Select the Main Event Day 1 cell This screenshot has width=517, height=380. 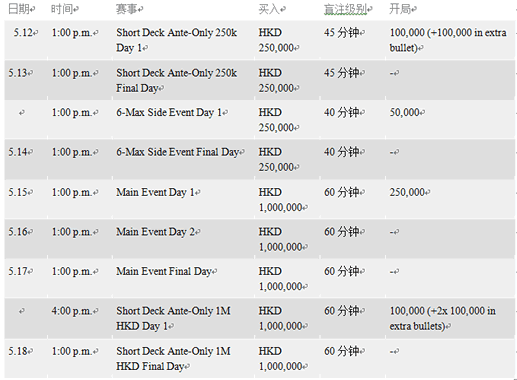[x=155, y=192]
